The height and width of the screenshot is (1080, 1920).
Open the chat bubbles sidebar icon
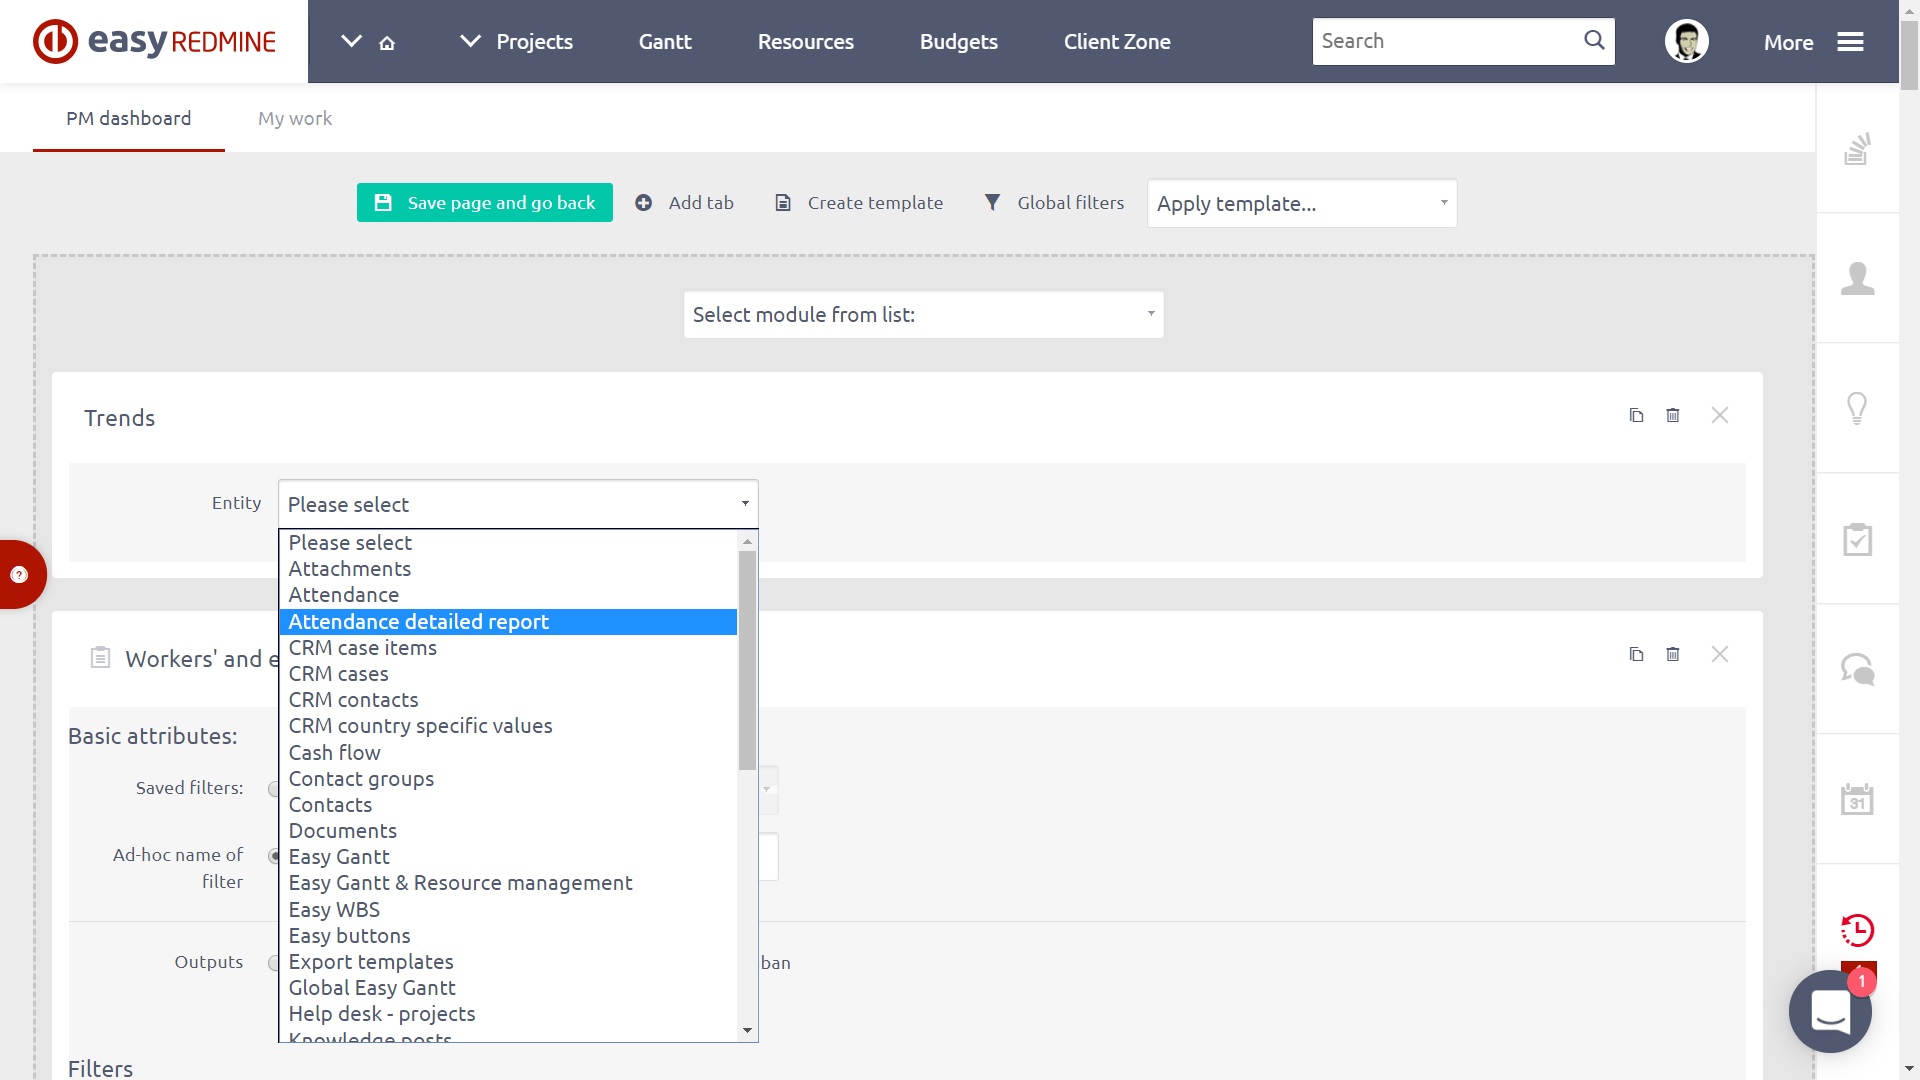pos(1857,668)
